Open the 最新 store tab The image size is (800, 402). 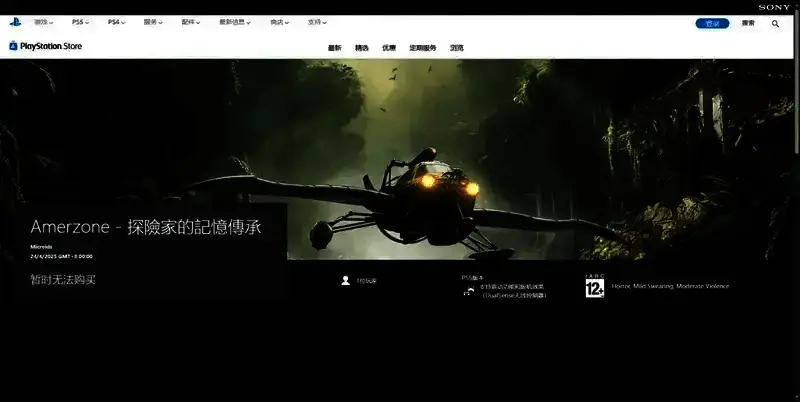[x=334, y=48]
